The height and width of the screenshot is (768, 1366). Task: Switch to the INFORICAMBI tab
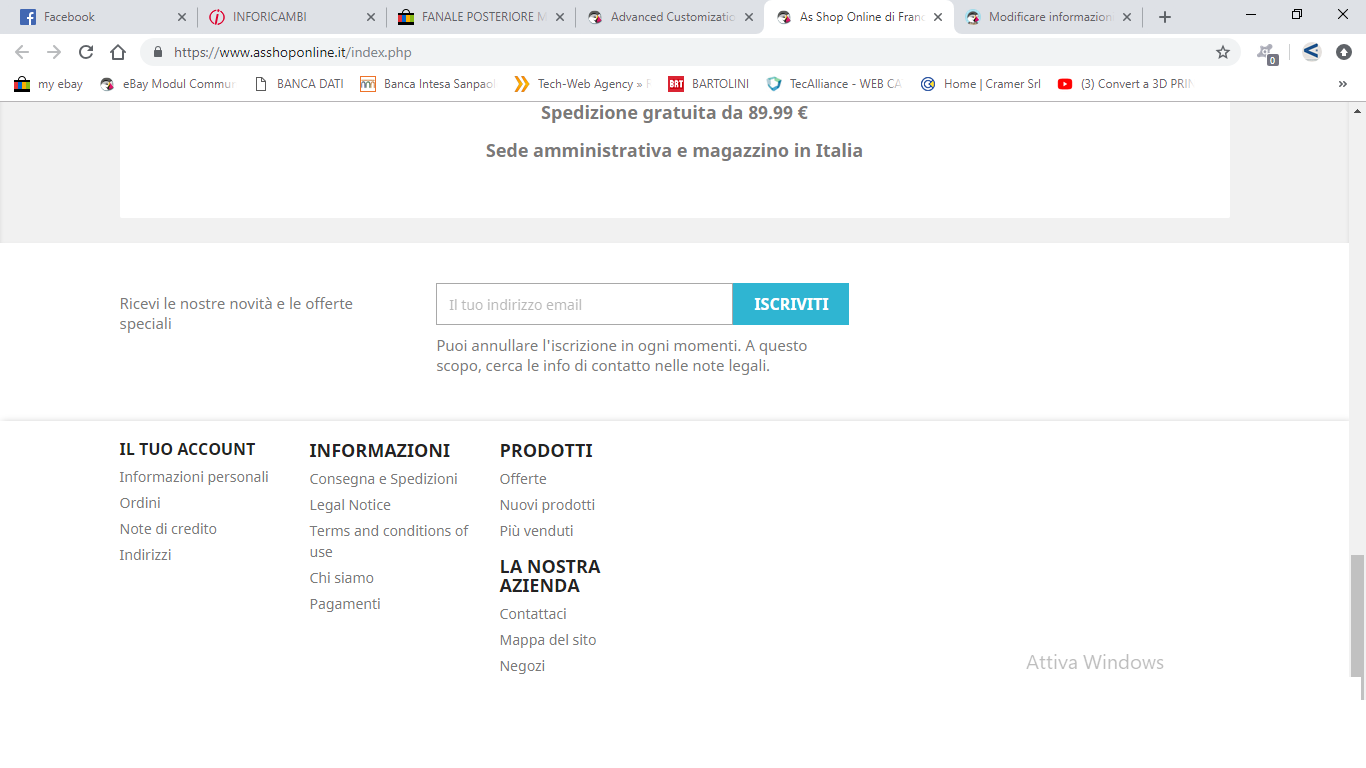pyautogui.click(x=290, y=17)
